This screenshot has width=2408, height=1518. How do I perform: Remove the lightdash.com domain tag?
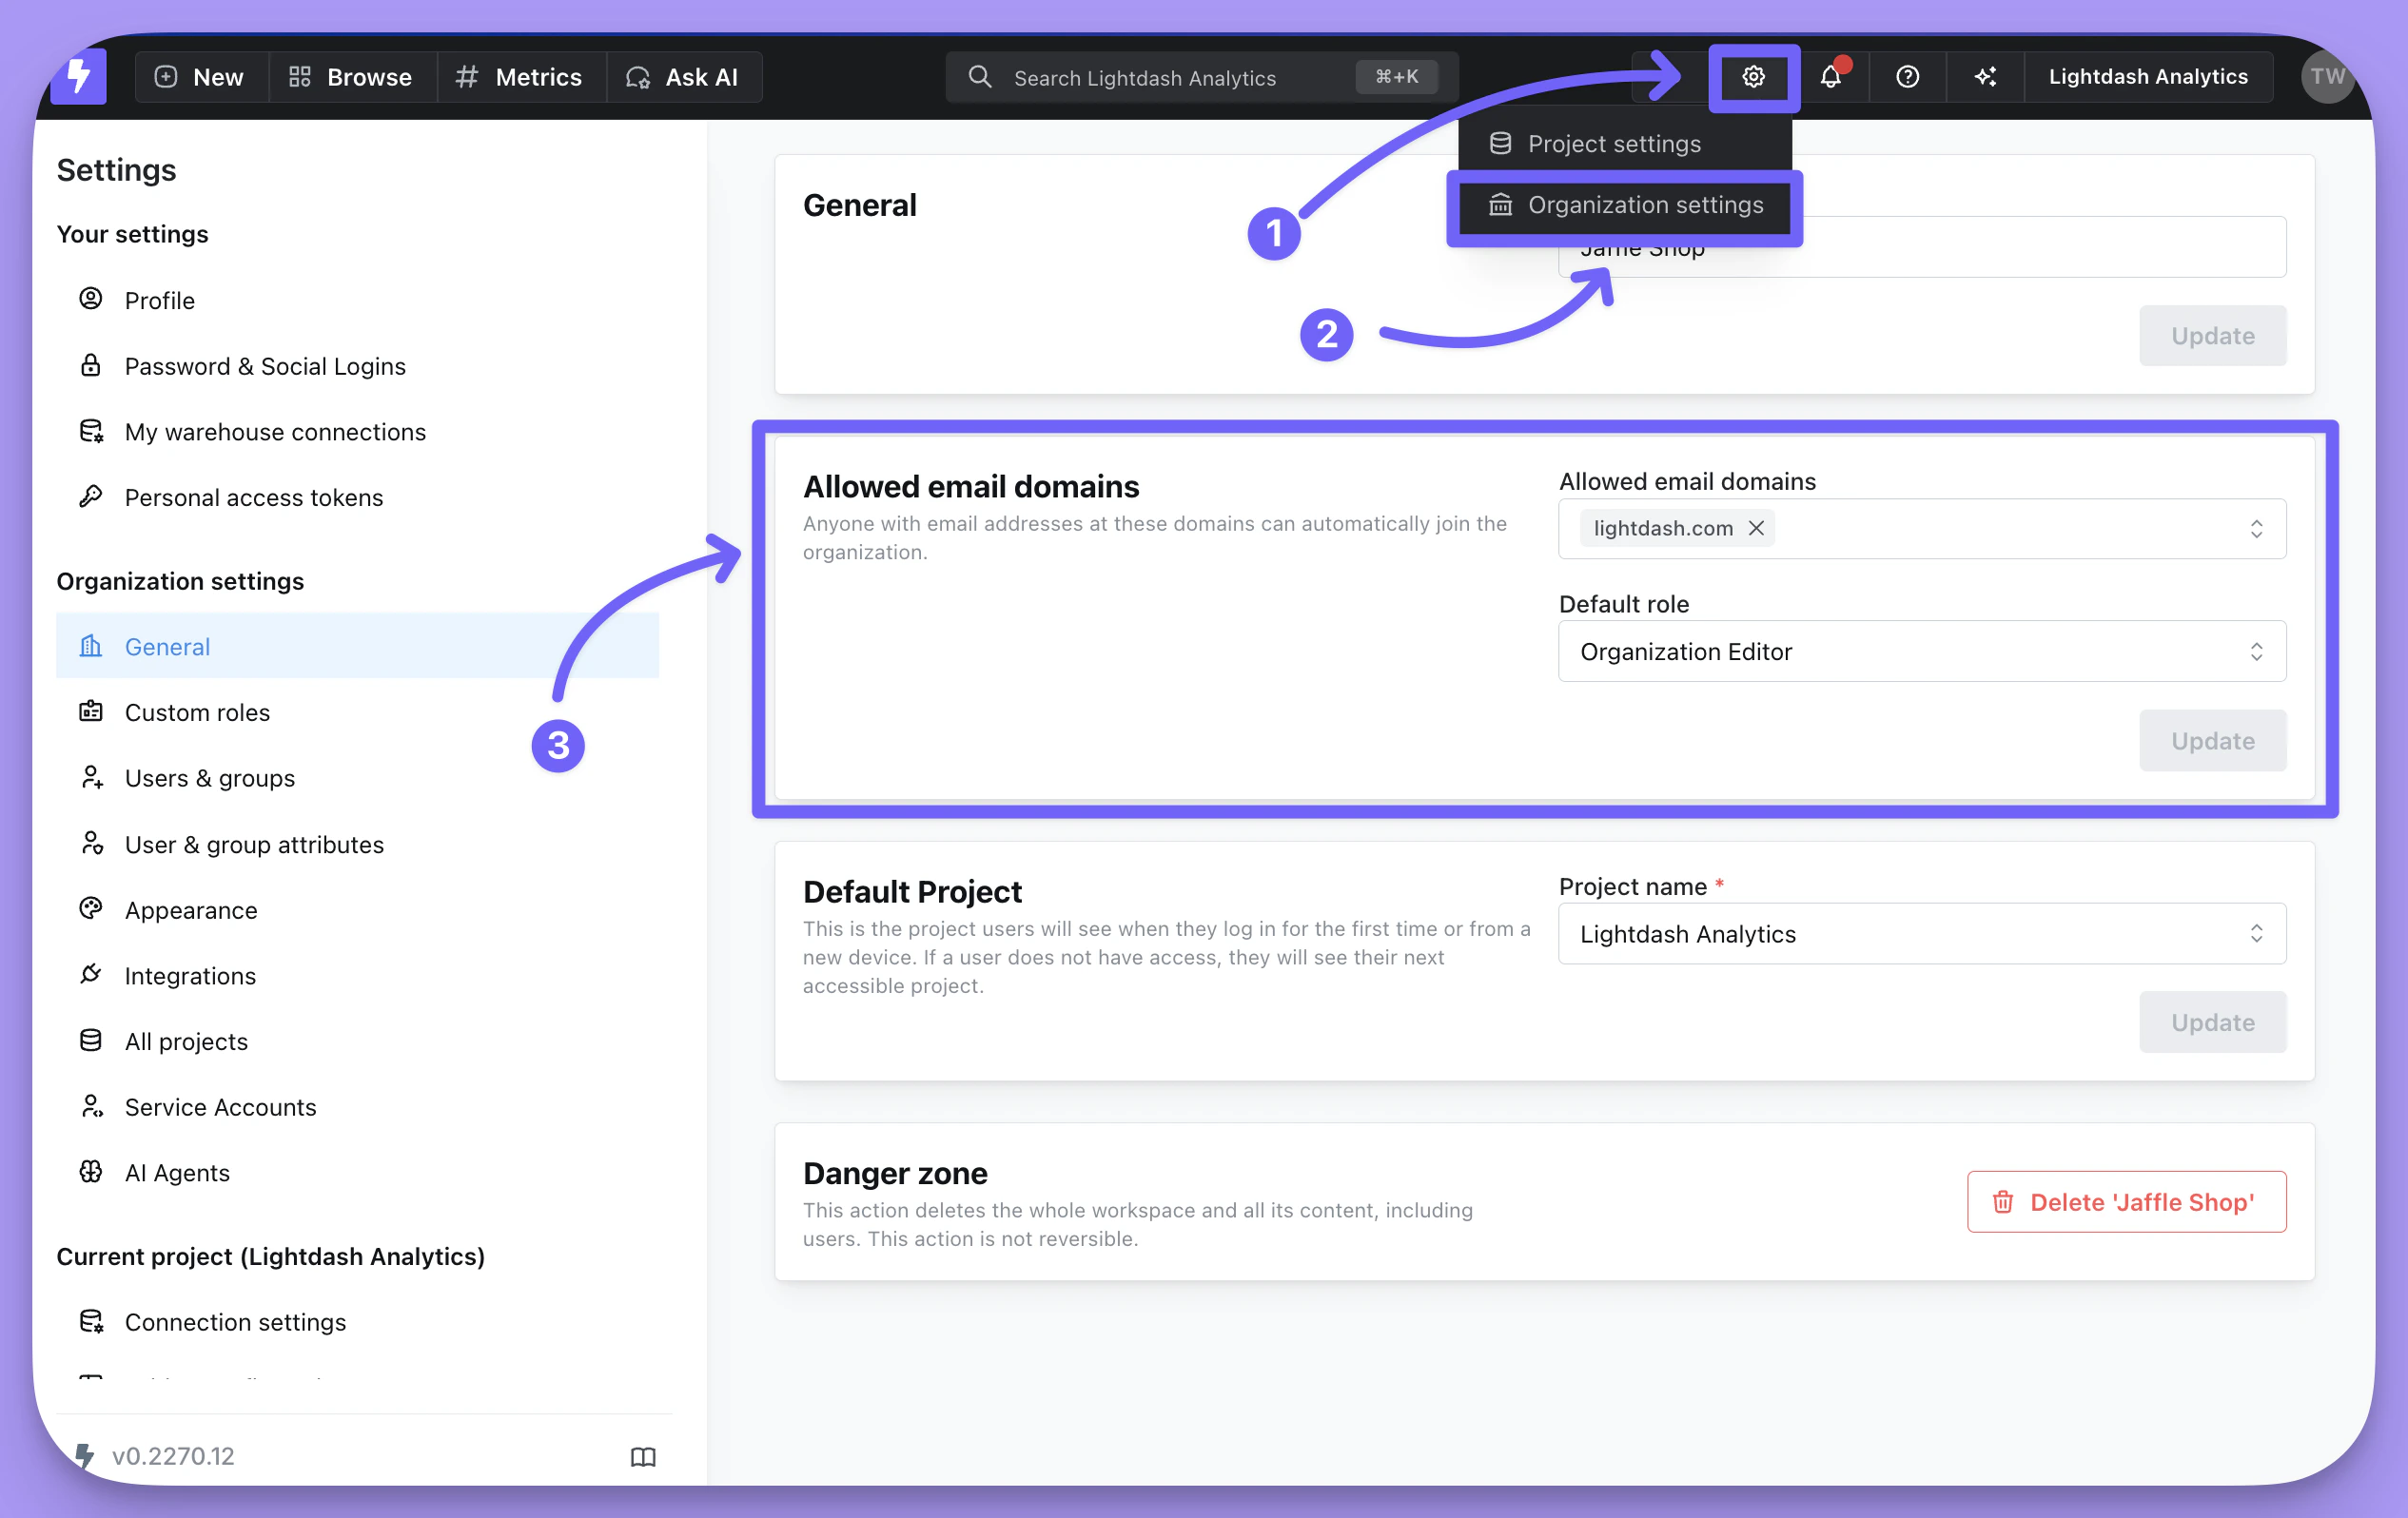(1756, 528)
